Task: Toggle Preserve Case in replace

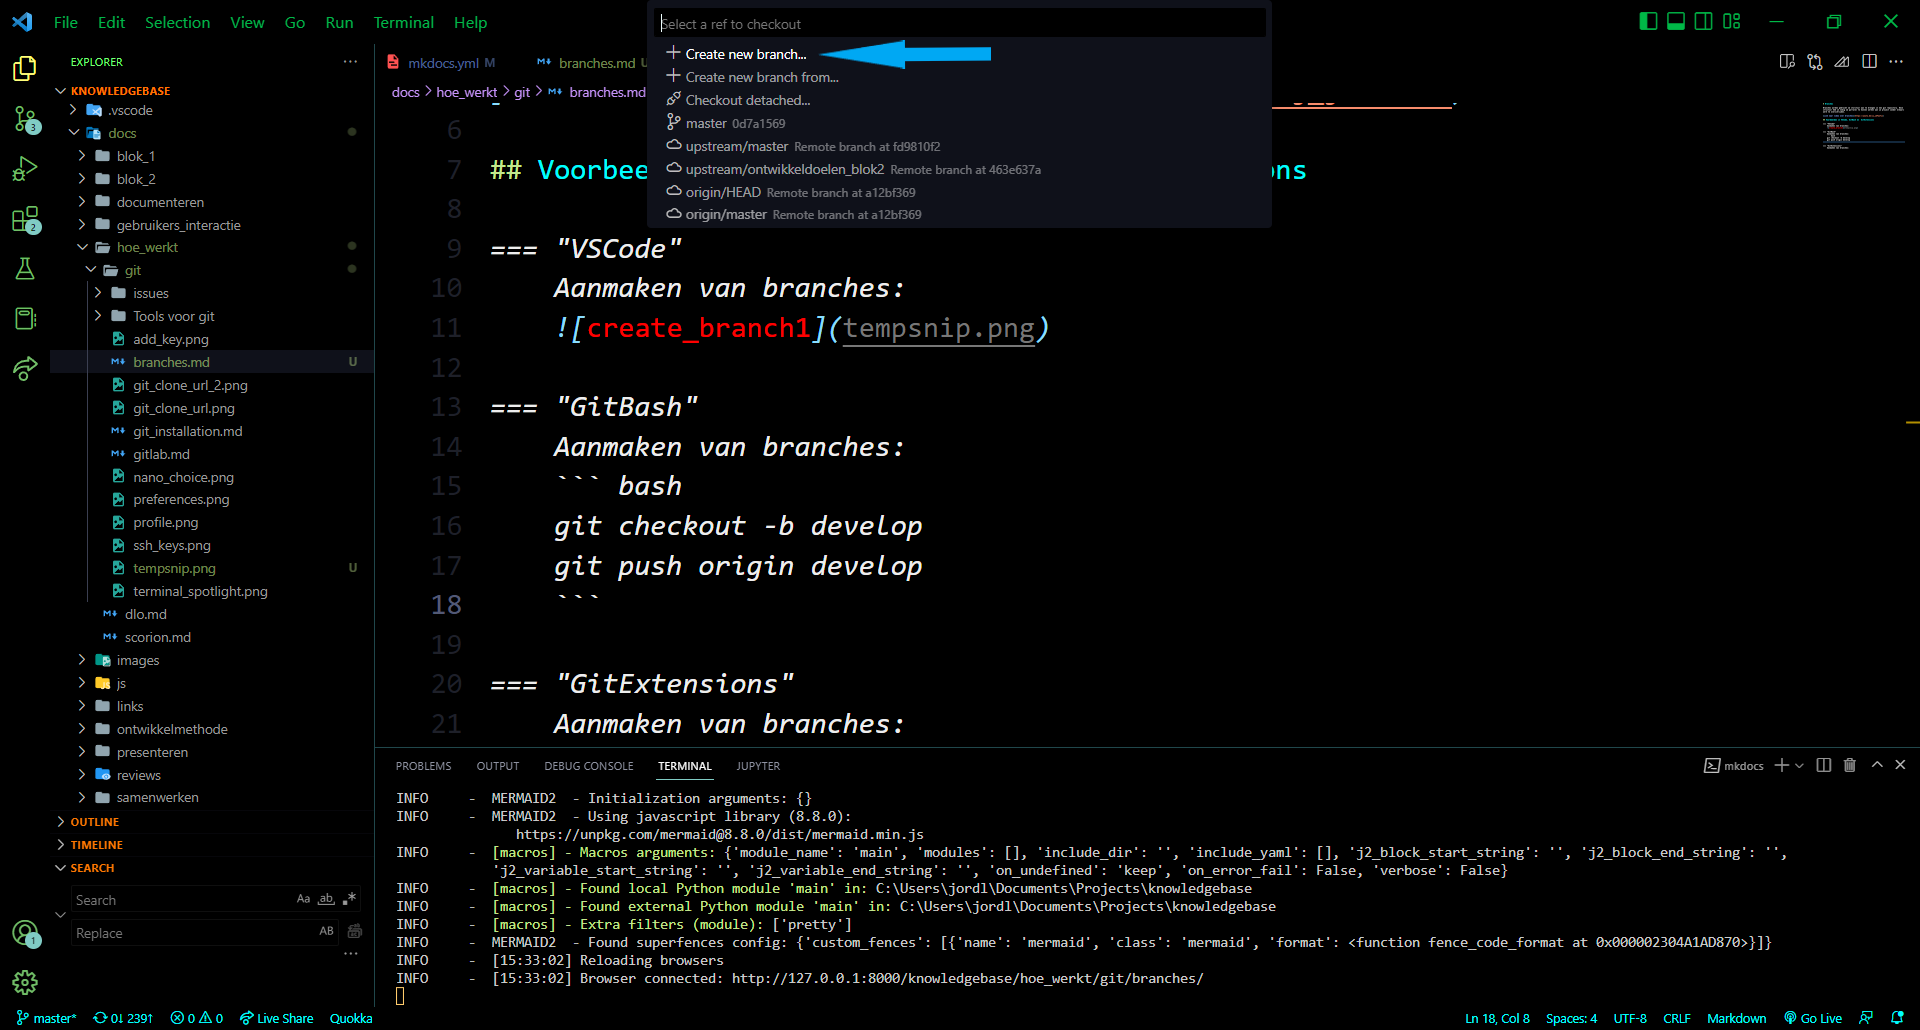Action: [326, 931]
